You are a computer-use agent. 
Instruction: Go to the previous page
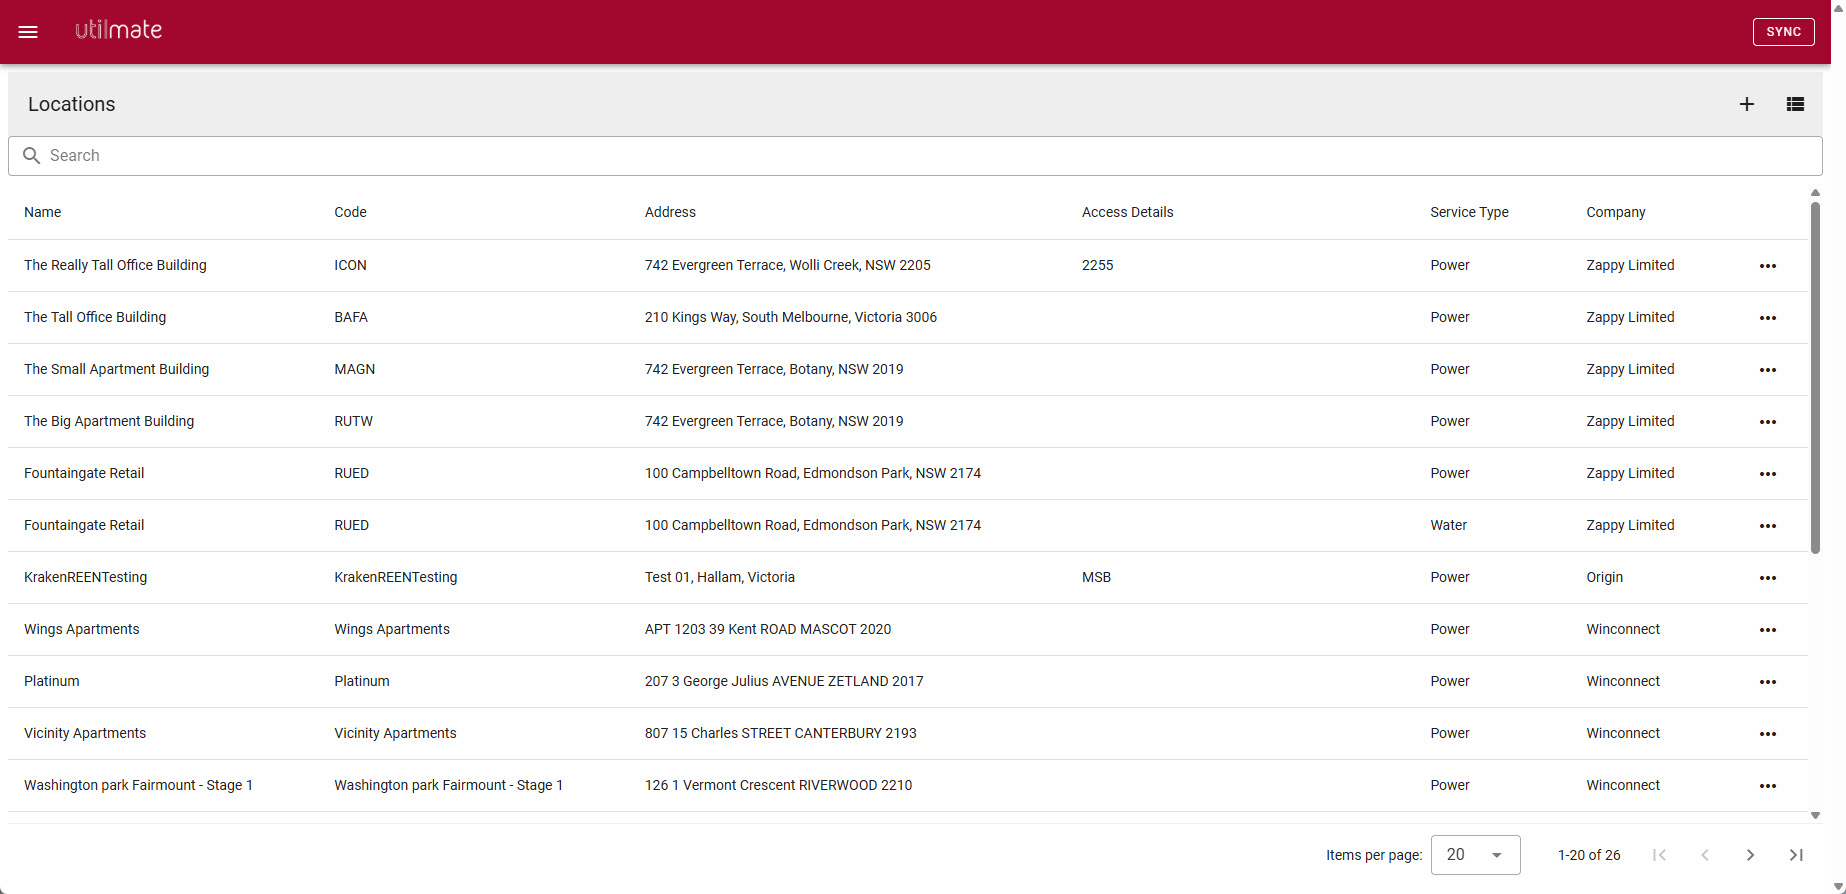pyautogui.click(x=1705, y=855)
